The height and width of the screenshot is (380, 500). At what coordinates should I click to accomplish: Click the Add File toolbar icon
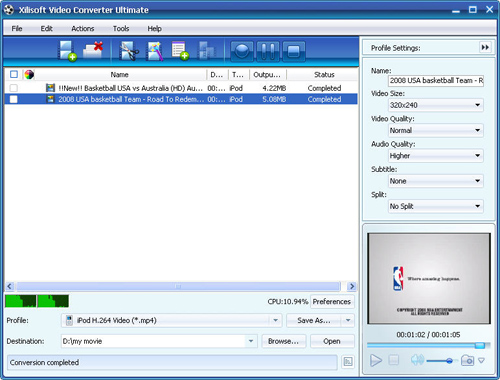[67, 51]
